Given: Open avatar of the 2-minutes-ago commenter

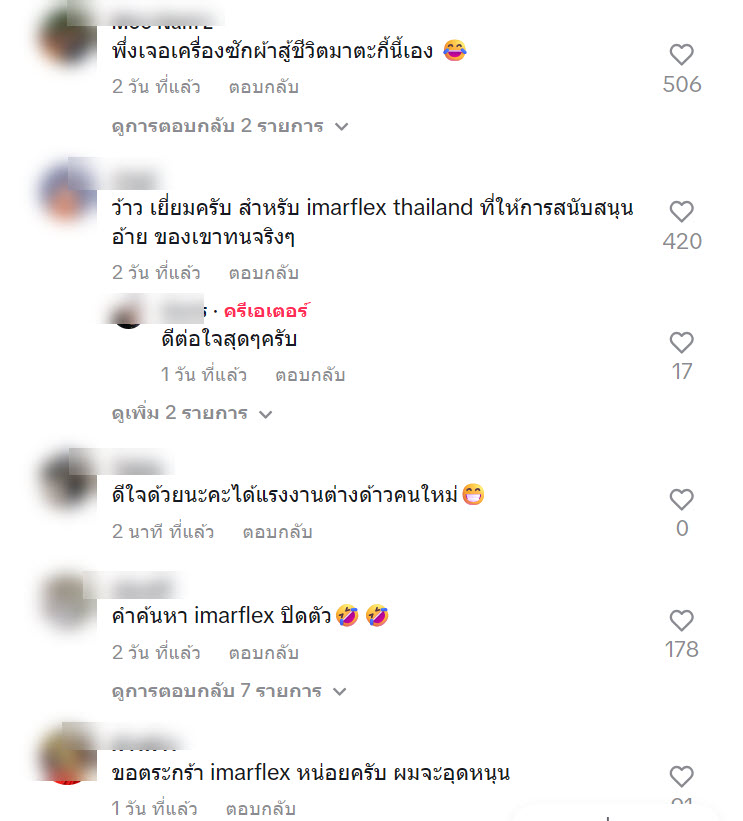Looking at the screenshot, I should [68, 482].
